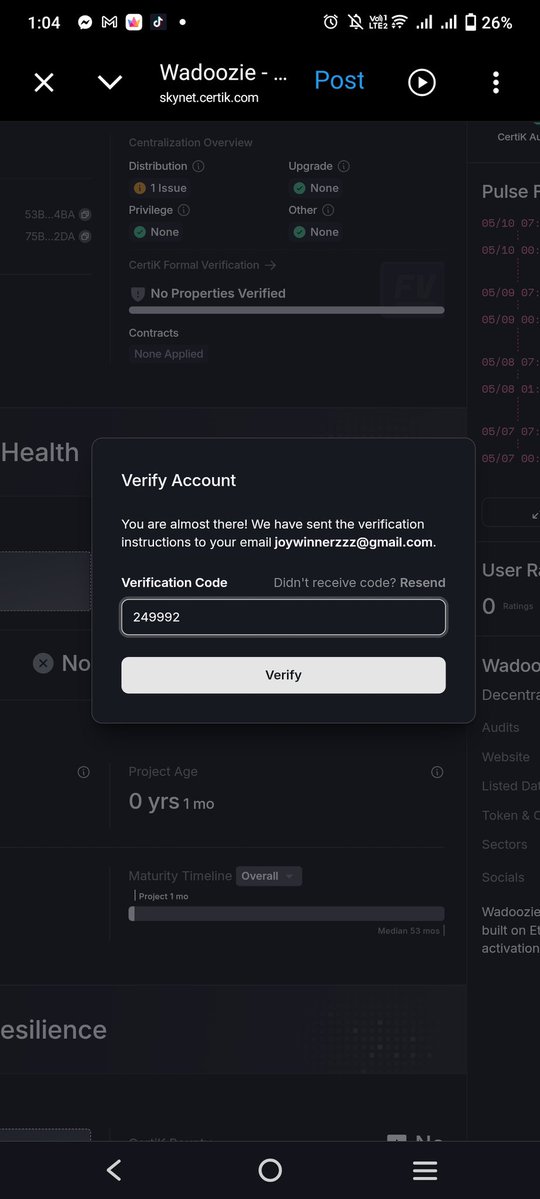540x1199 pixels.
Task: Tap the blue Post link
Action: [340, 80]
